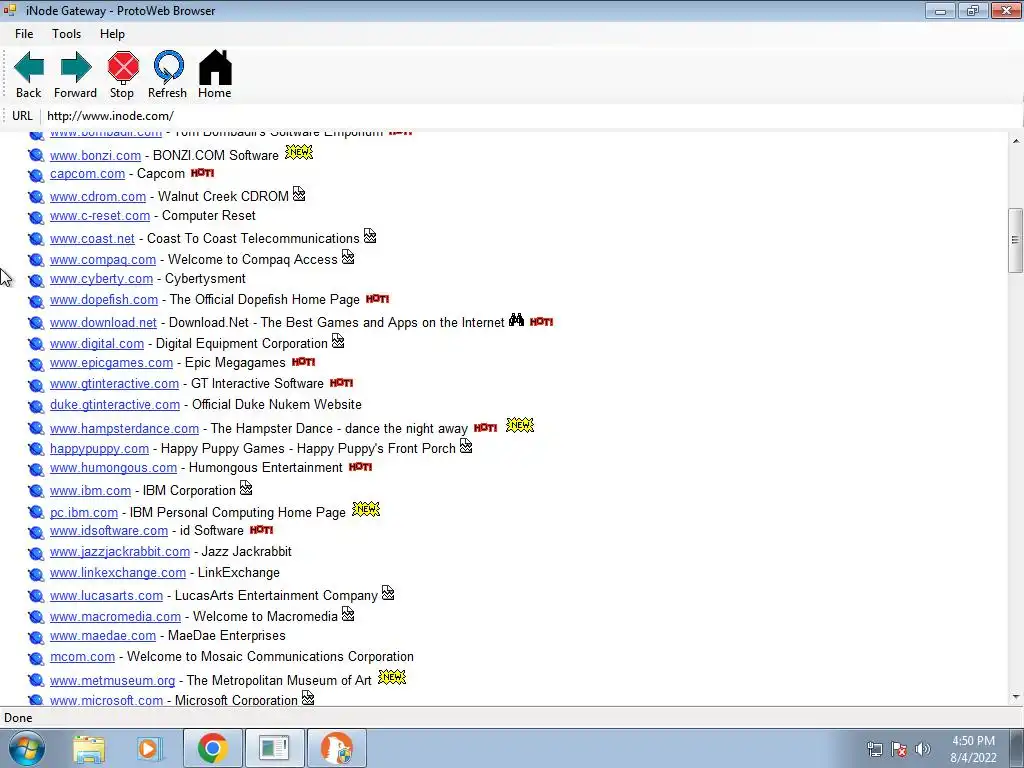
Task: Stop page loading with Stop icon
Action: click(122, 74)
